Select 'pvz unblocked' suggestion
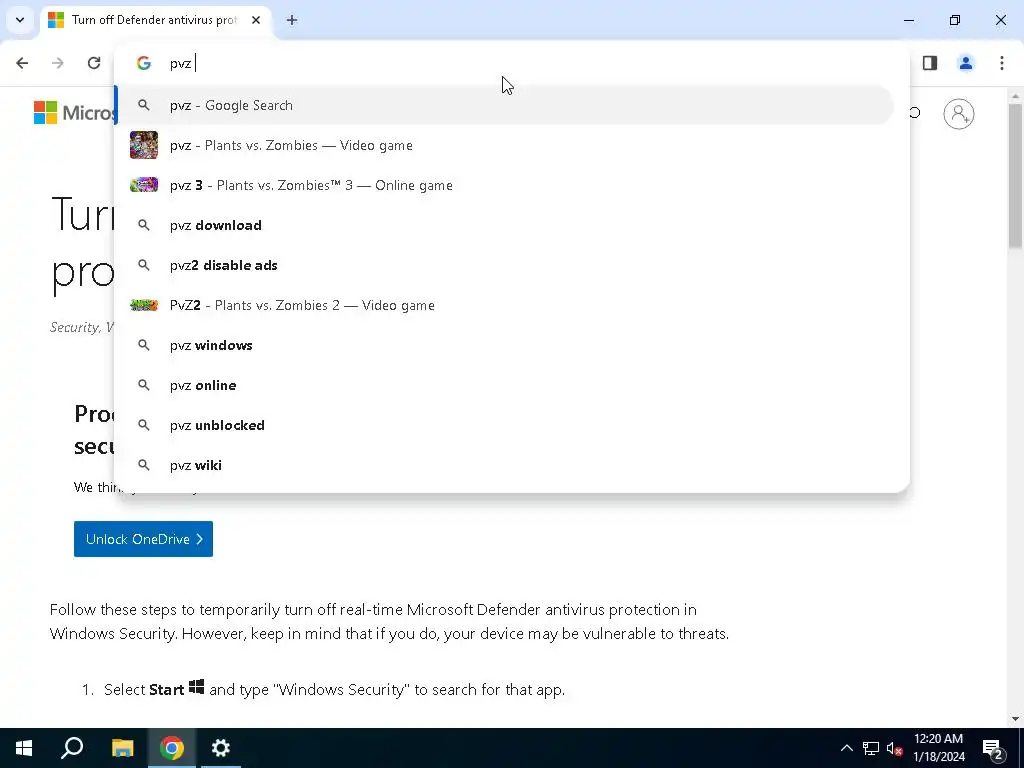Viewport: 1024px width, 768px height. point(504,425)
